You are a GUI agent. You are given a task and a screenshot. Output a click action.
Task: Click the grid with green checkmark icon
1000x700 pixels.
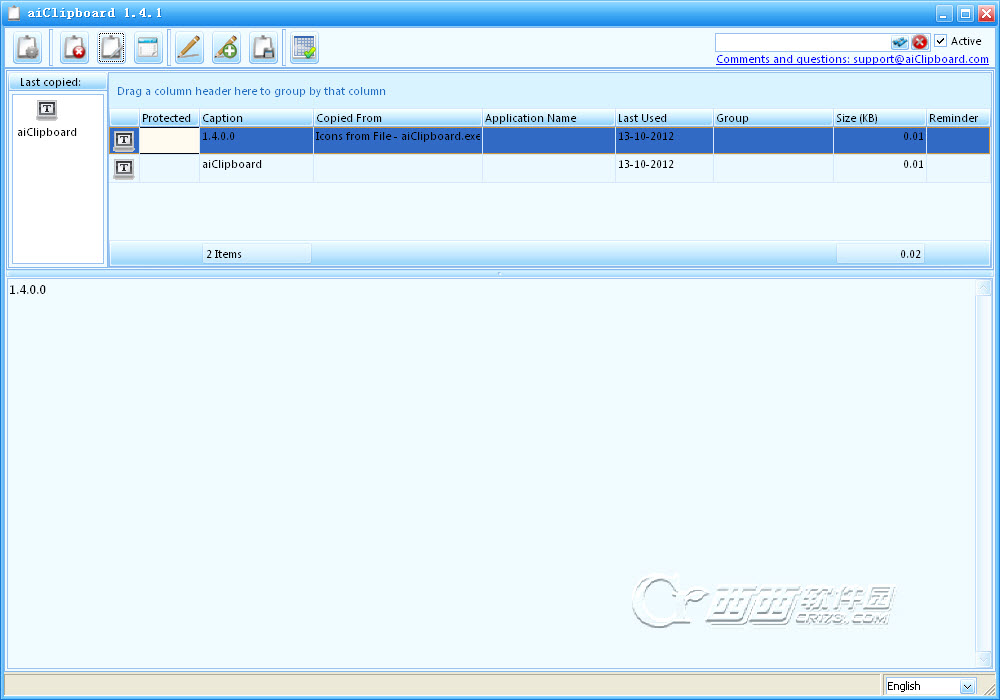coord(304,48)
